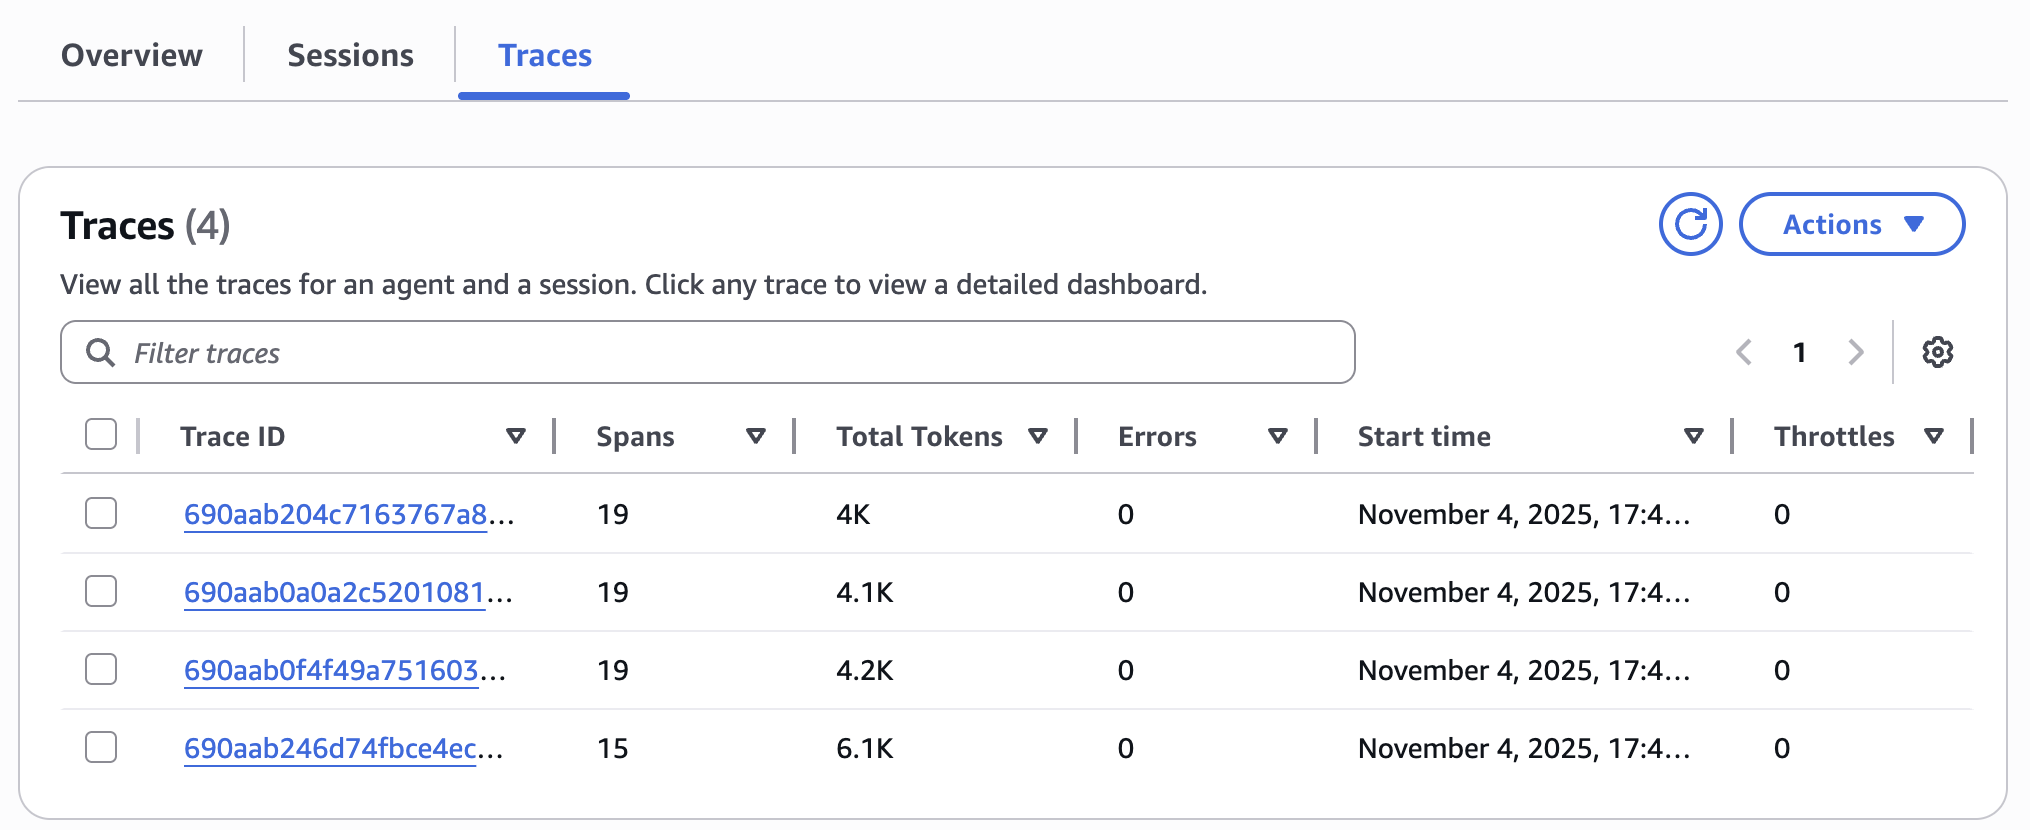Select the Traces tab
The width and height of the screenshot is (2030, 830).
point(545,55)
